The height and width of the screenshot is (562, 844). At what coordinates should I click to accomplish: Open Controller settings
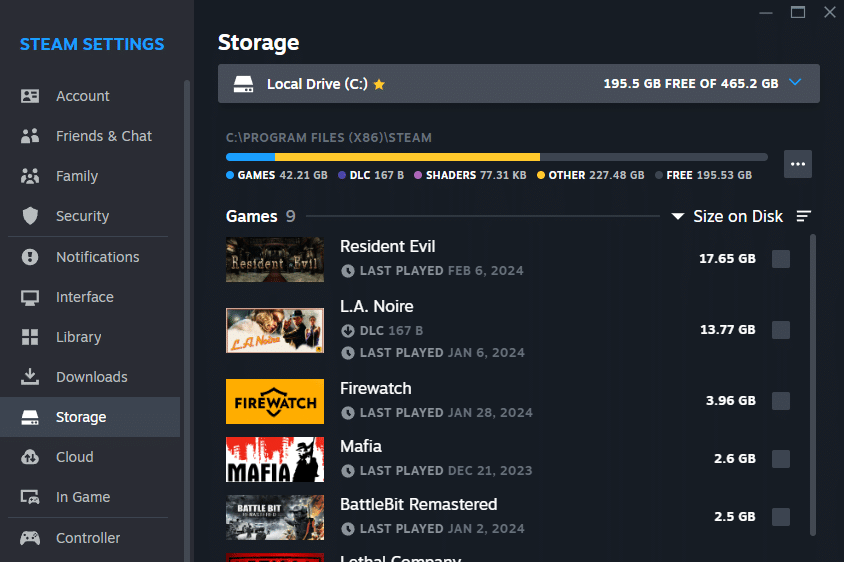(90, 538)
